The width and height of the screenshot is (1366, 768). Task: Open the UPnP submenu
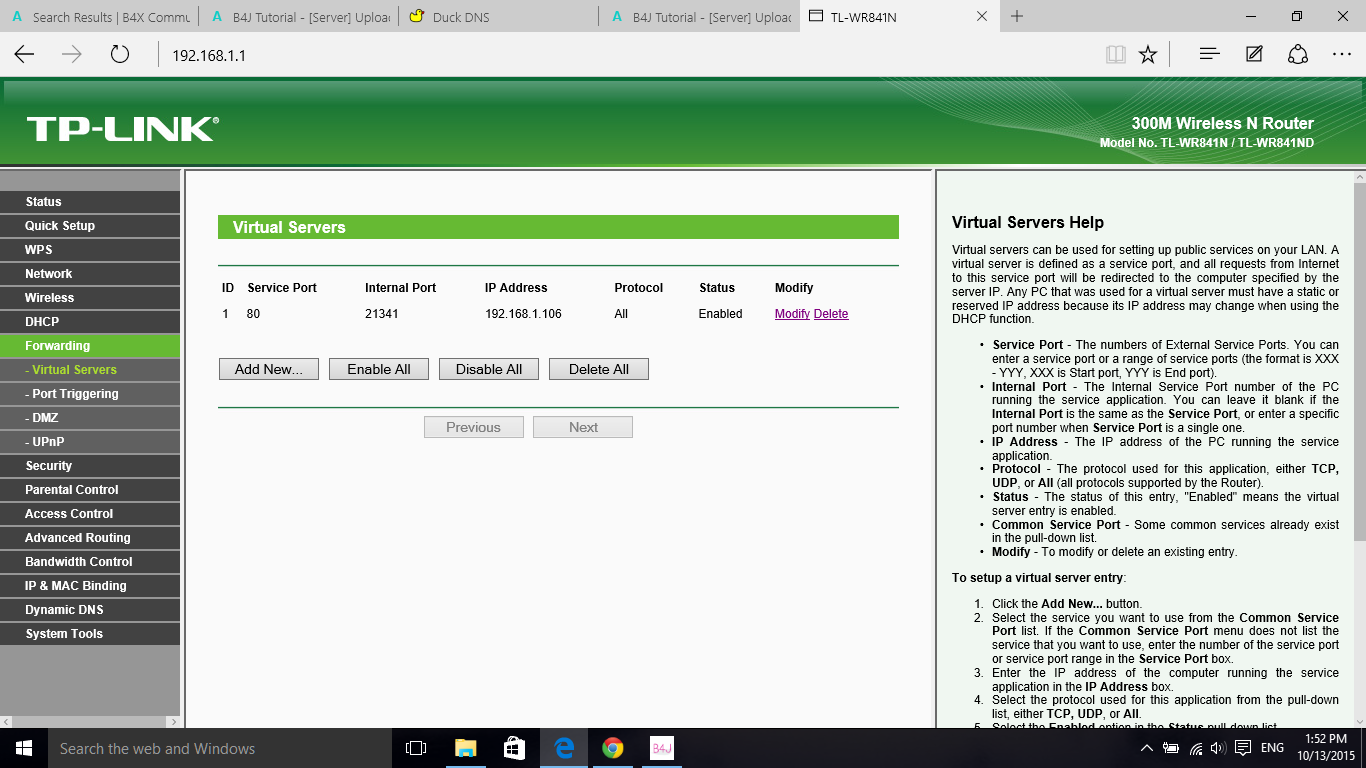tap(90, 442)
